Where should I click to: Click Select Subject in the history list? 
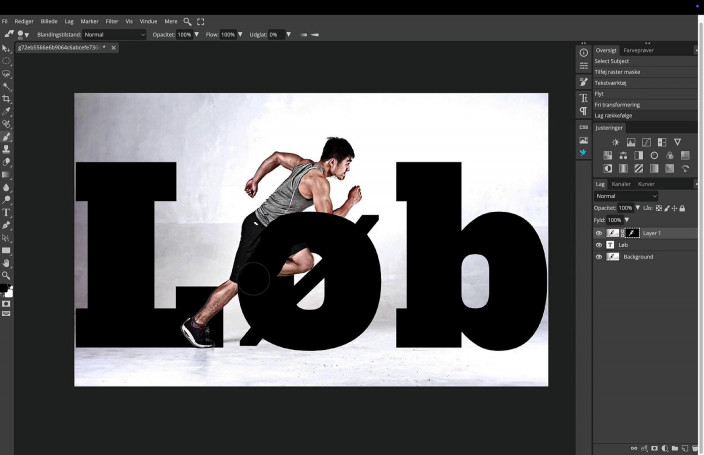point(612,61)
